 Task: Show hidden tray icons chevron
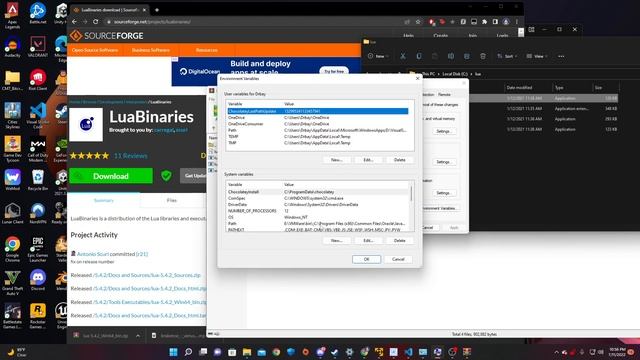pyautogui.click(x=556, y=352)
